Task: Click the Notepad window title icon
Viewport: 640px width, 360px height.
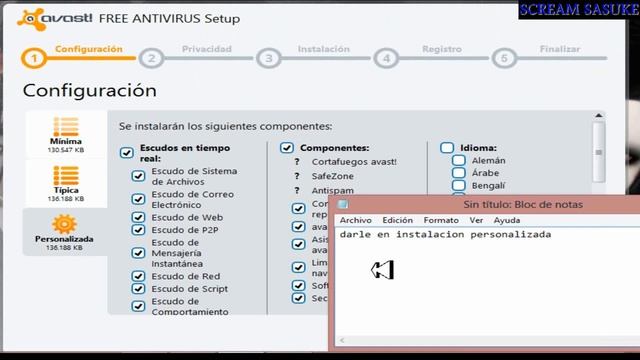Action: [x=343, y=204]
